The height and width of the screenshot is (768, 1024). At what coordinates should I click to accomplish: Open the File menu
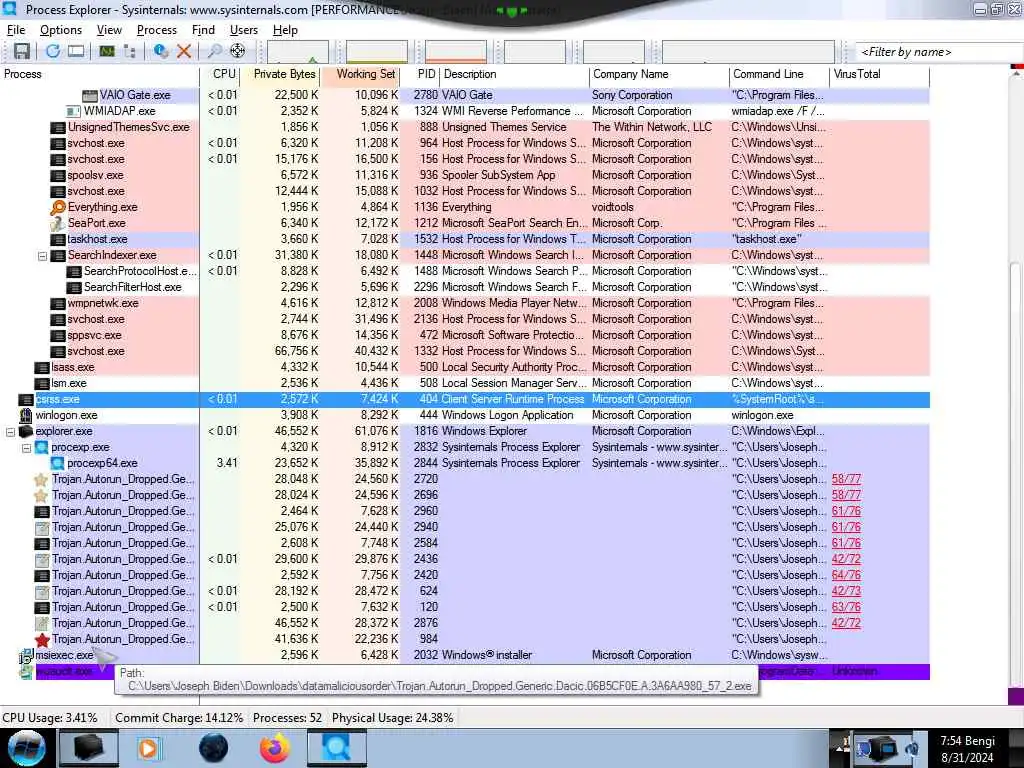[16, 30]
